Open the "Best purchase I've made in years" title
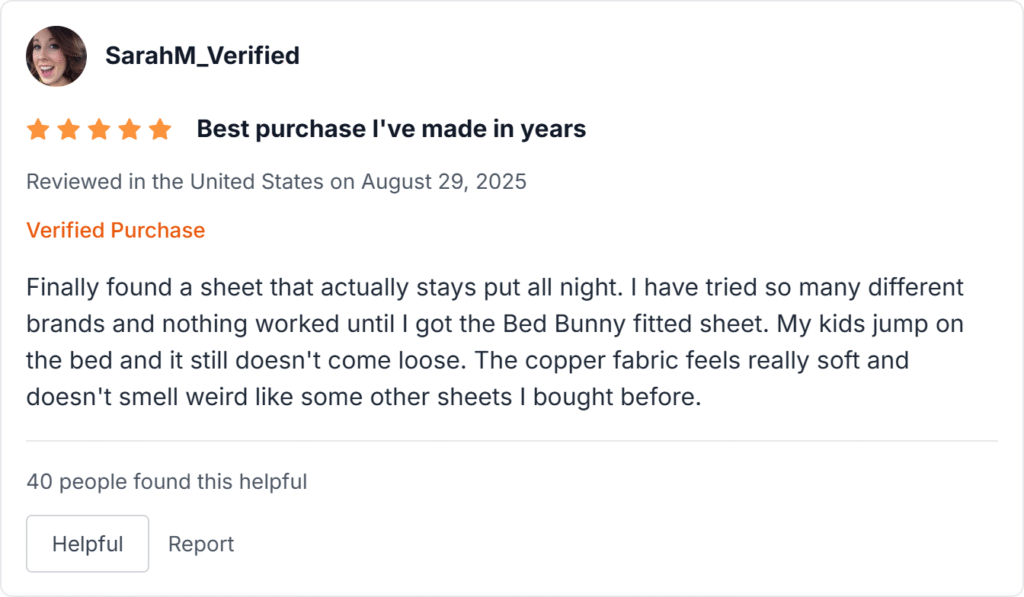 point(391,129)
